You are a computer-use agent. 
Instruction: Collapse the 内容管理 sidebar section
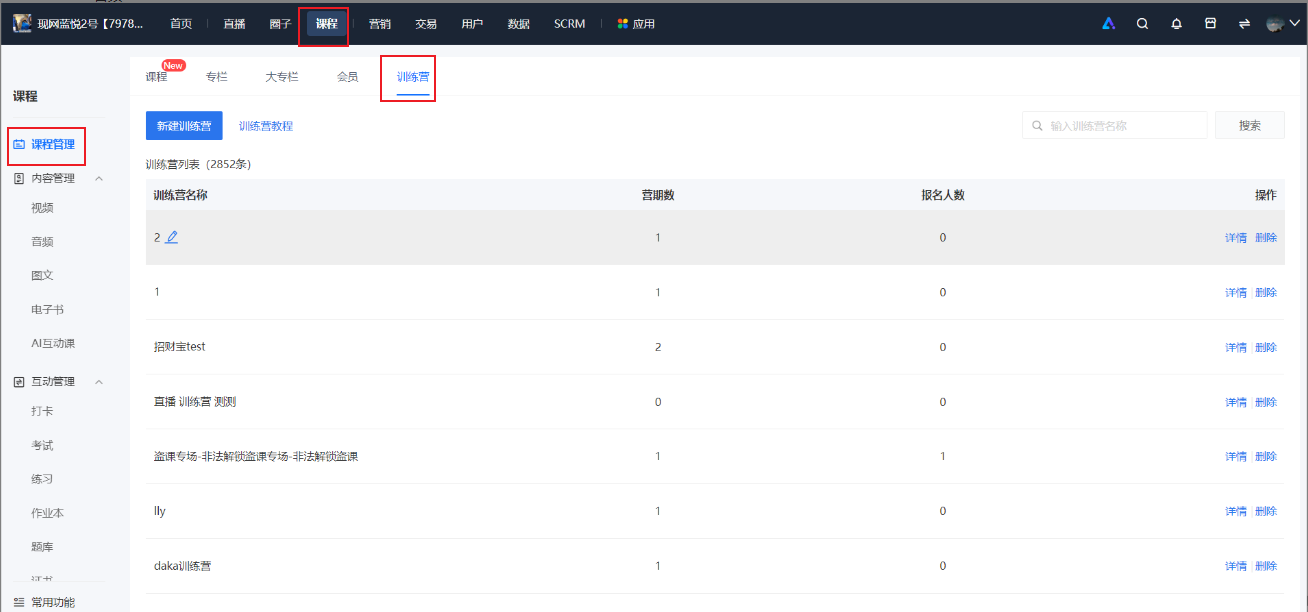point(99,178)
